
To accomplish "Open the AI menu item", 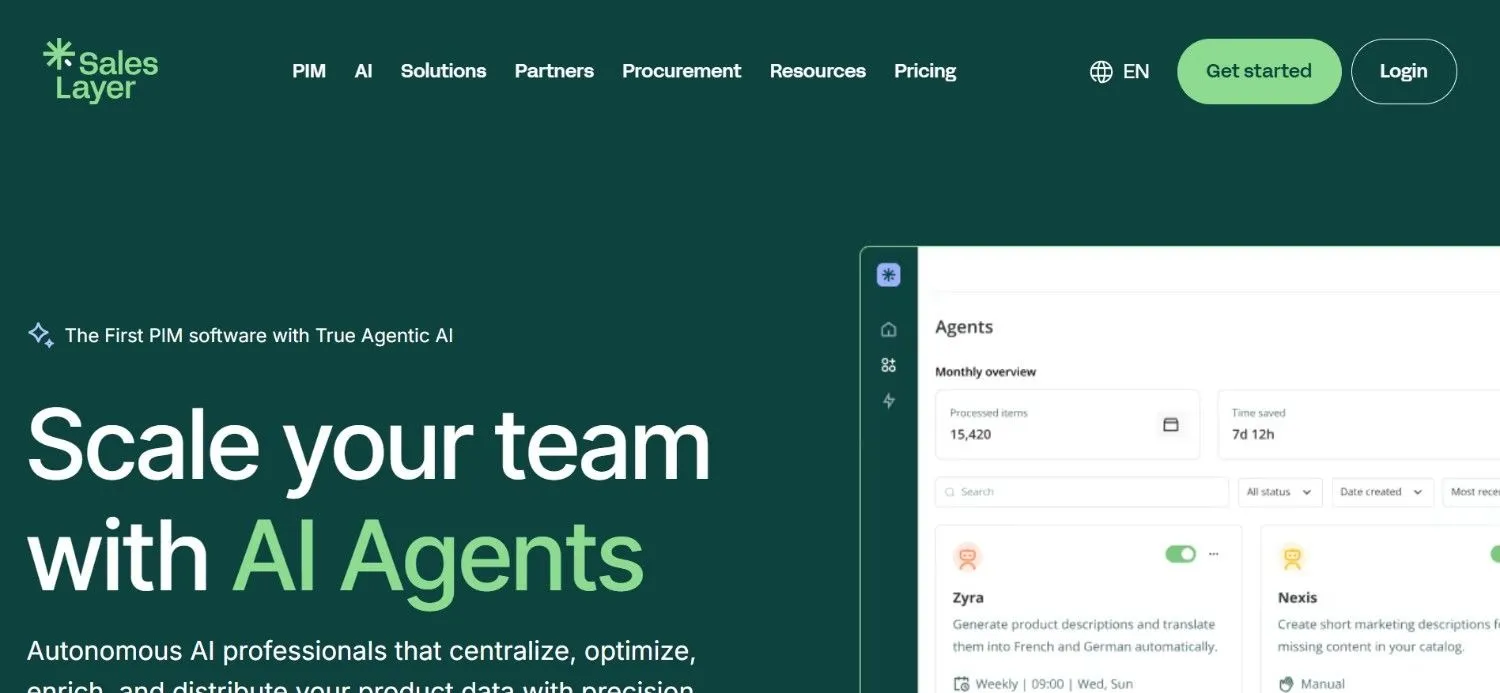I will pyautogui.click(x=363, y=71).
